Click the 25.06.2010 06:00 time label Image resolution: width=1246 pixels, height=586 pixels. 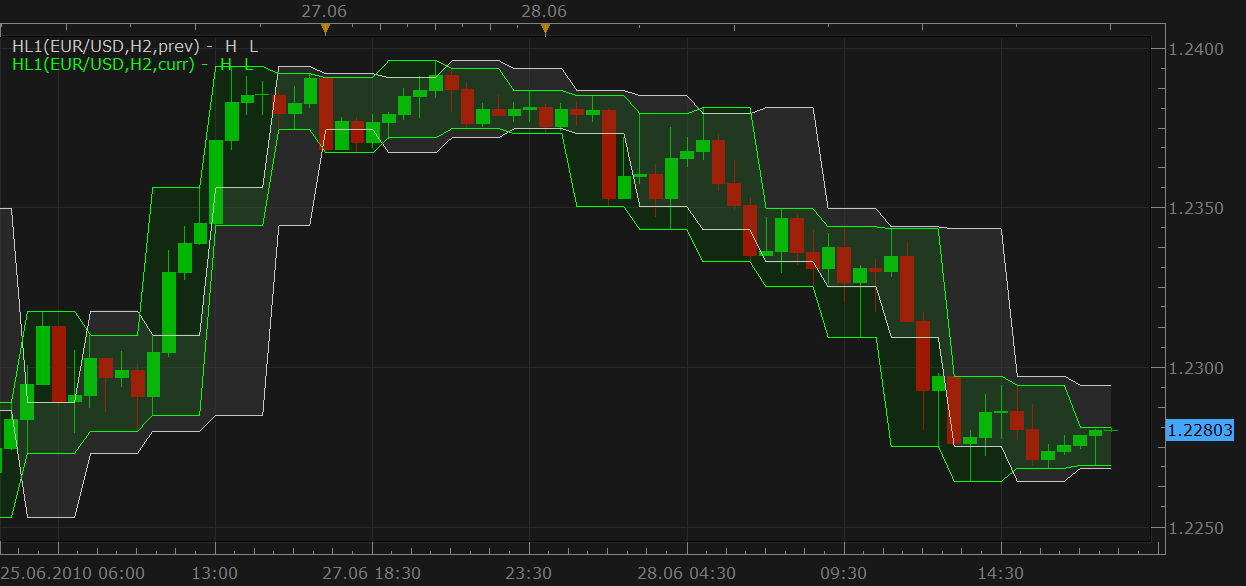click(73, 573)
